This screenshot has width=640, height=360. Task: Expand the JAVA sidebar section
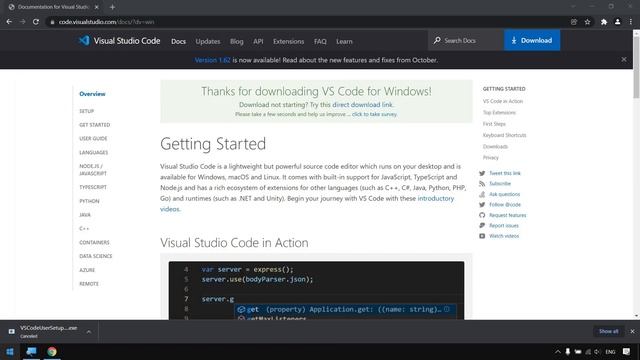(x=85, y=215)
